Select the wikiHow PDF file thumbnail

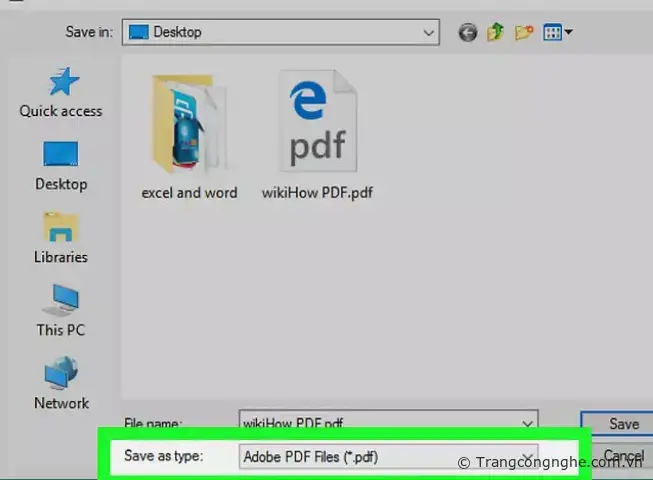click(x=317, y=123)
